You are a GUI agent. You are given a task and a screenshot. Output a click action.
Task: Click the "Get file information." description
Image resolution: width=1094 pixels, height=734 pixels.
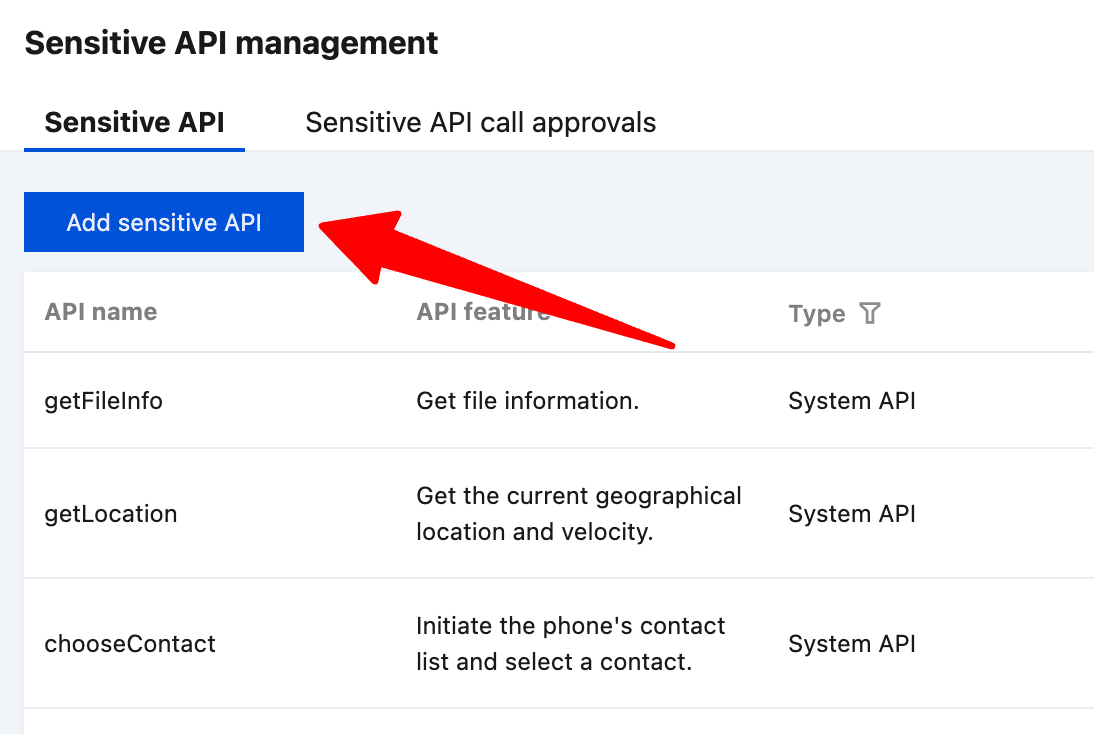tap(527, 401)
